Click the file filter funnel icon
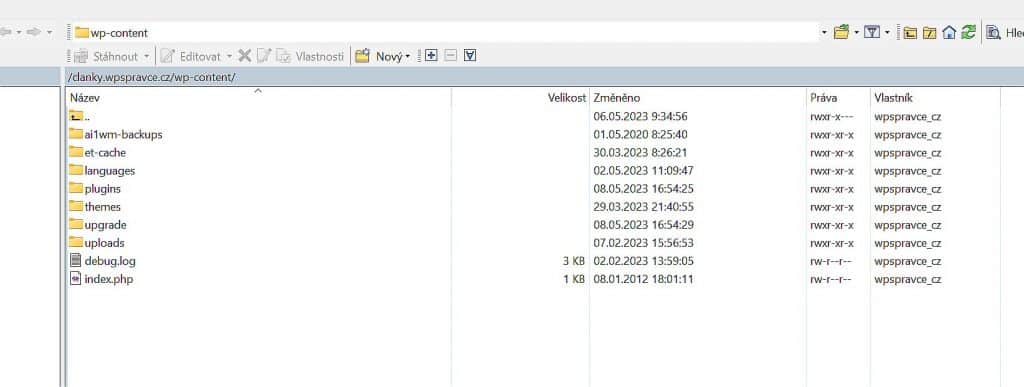The width and height of the screenshot is (1024, 387). (x=872, y=32)
